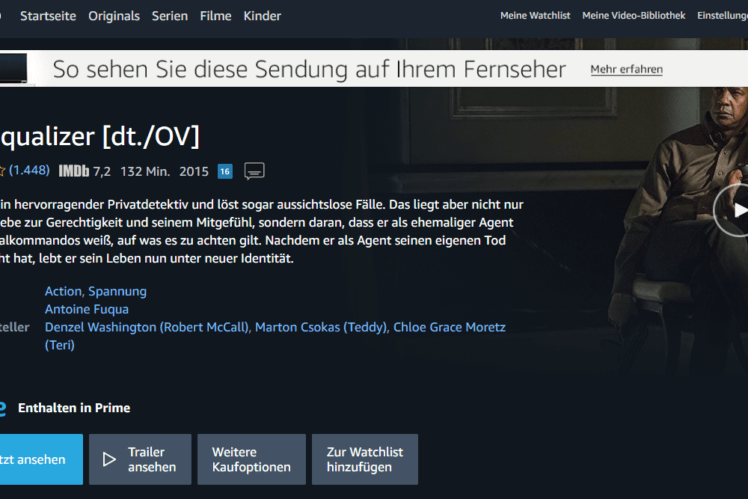Open the Kinder section

[262, 16]
